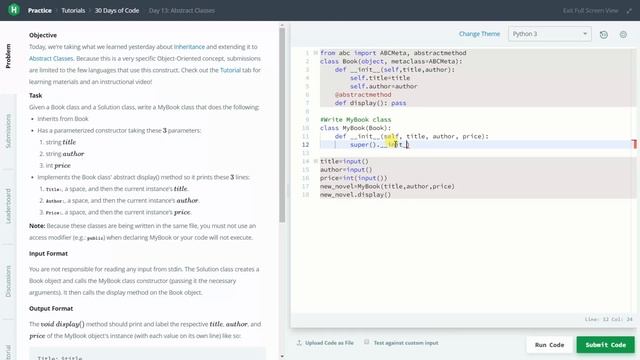640x360 pixels.
Task: Click the line and column status text
Action: pyautogui.click(x=609, y=319)
